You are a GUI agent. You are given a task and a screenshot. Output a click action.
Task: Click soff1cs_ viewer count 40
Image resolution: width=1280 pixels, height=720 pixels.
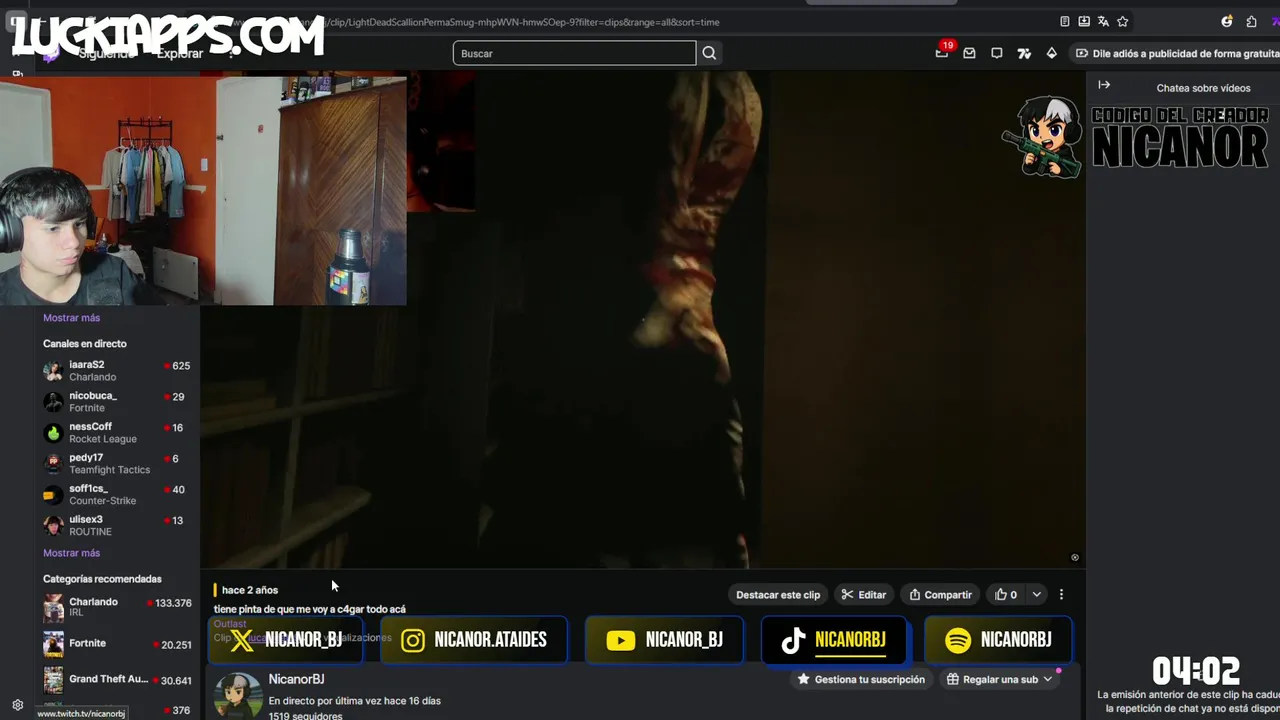(178, 490)
